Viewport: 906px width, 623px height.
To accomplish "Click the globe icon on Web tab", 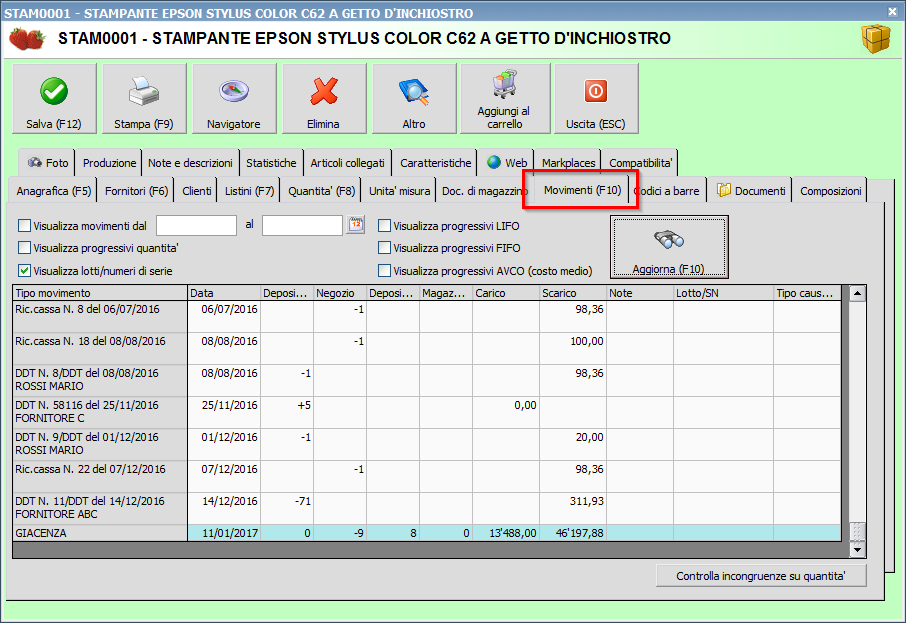I will (x=494, y=162).
